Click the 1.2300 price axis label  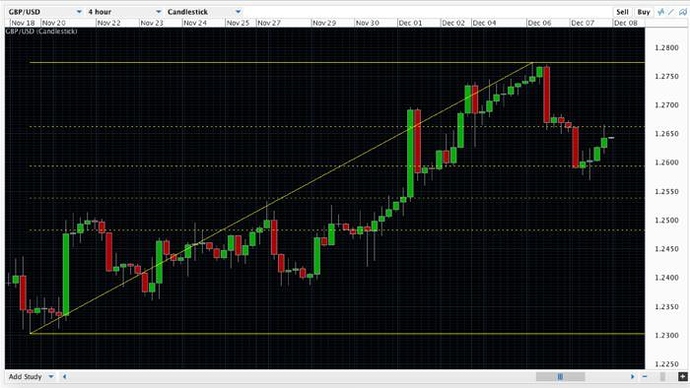tap(667, 335)
